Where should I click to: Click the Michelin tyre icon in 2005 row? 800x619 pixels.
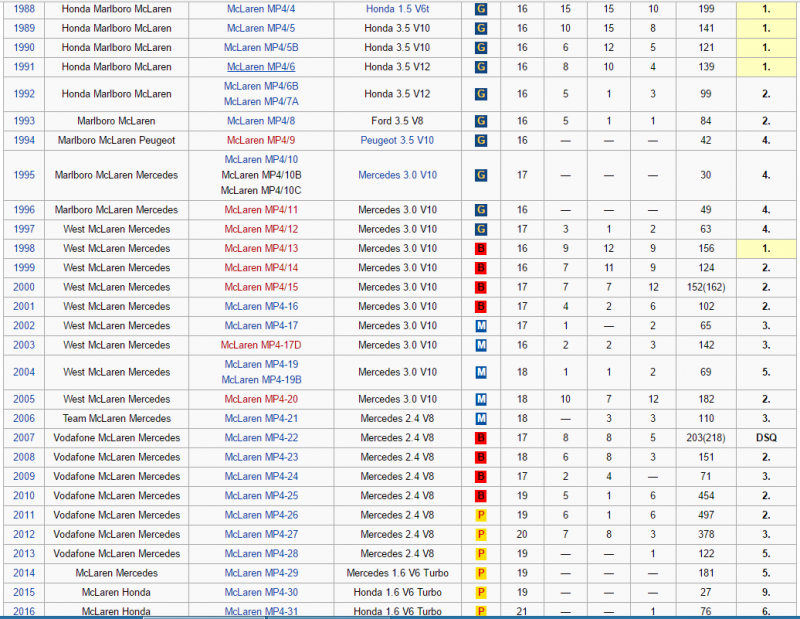pyautogui.click(x=481, y=399)
